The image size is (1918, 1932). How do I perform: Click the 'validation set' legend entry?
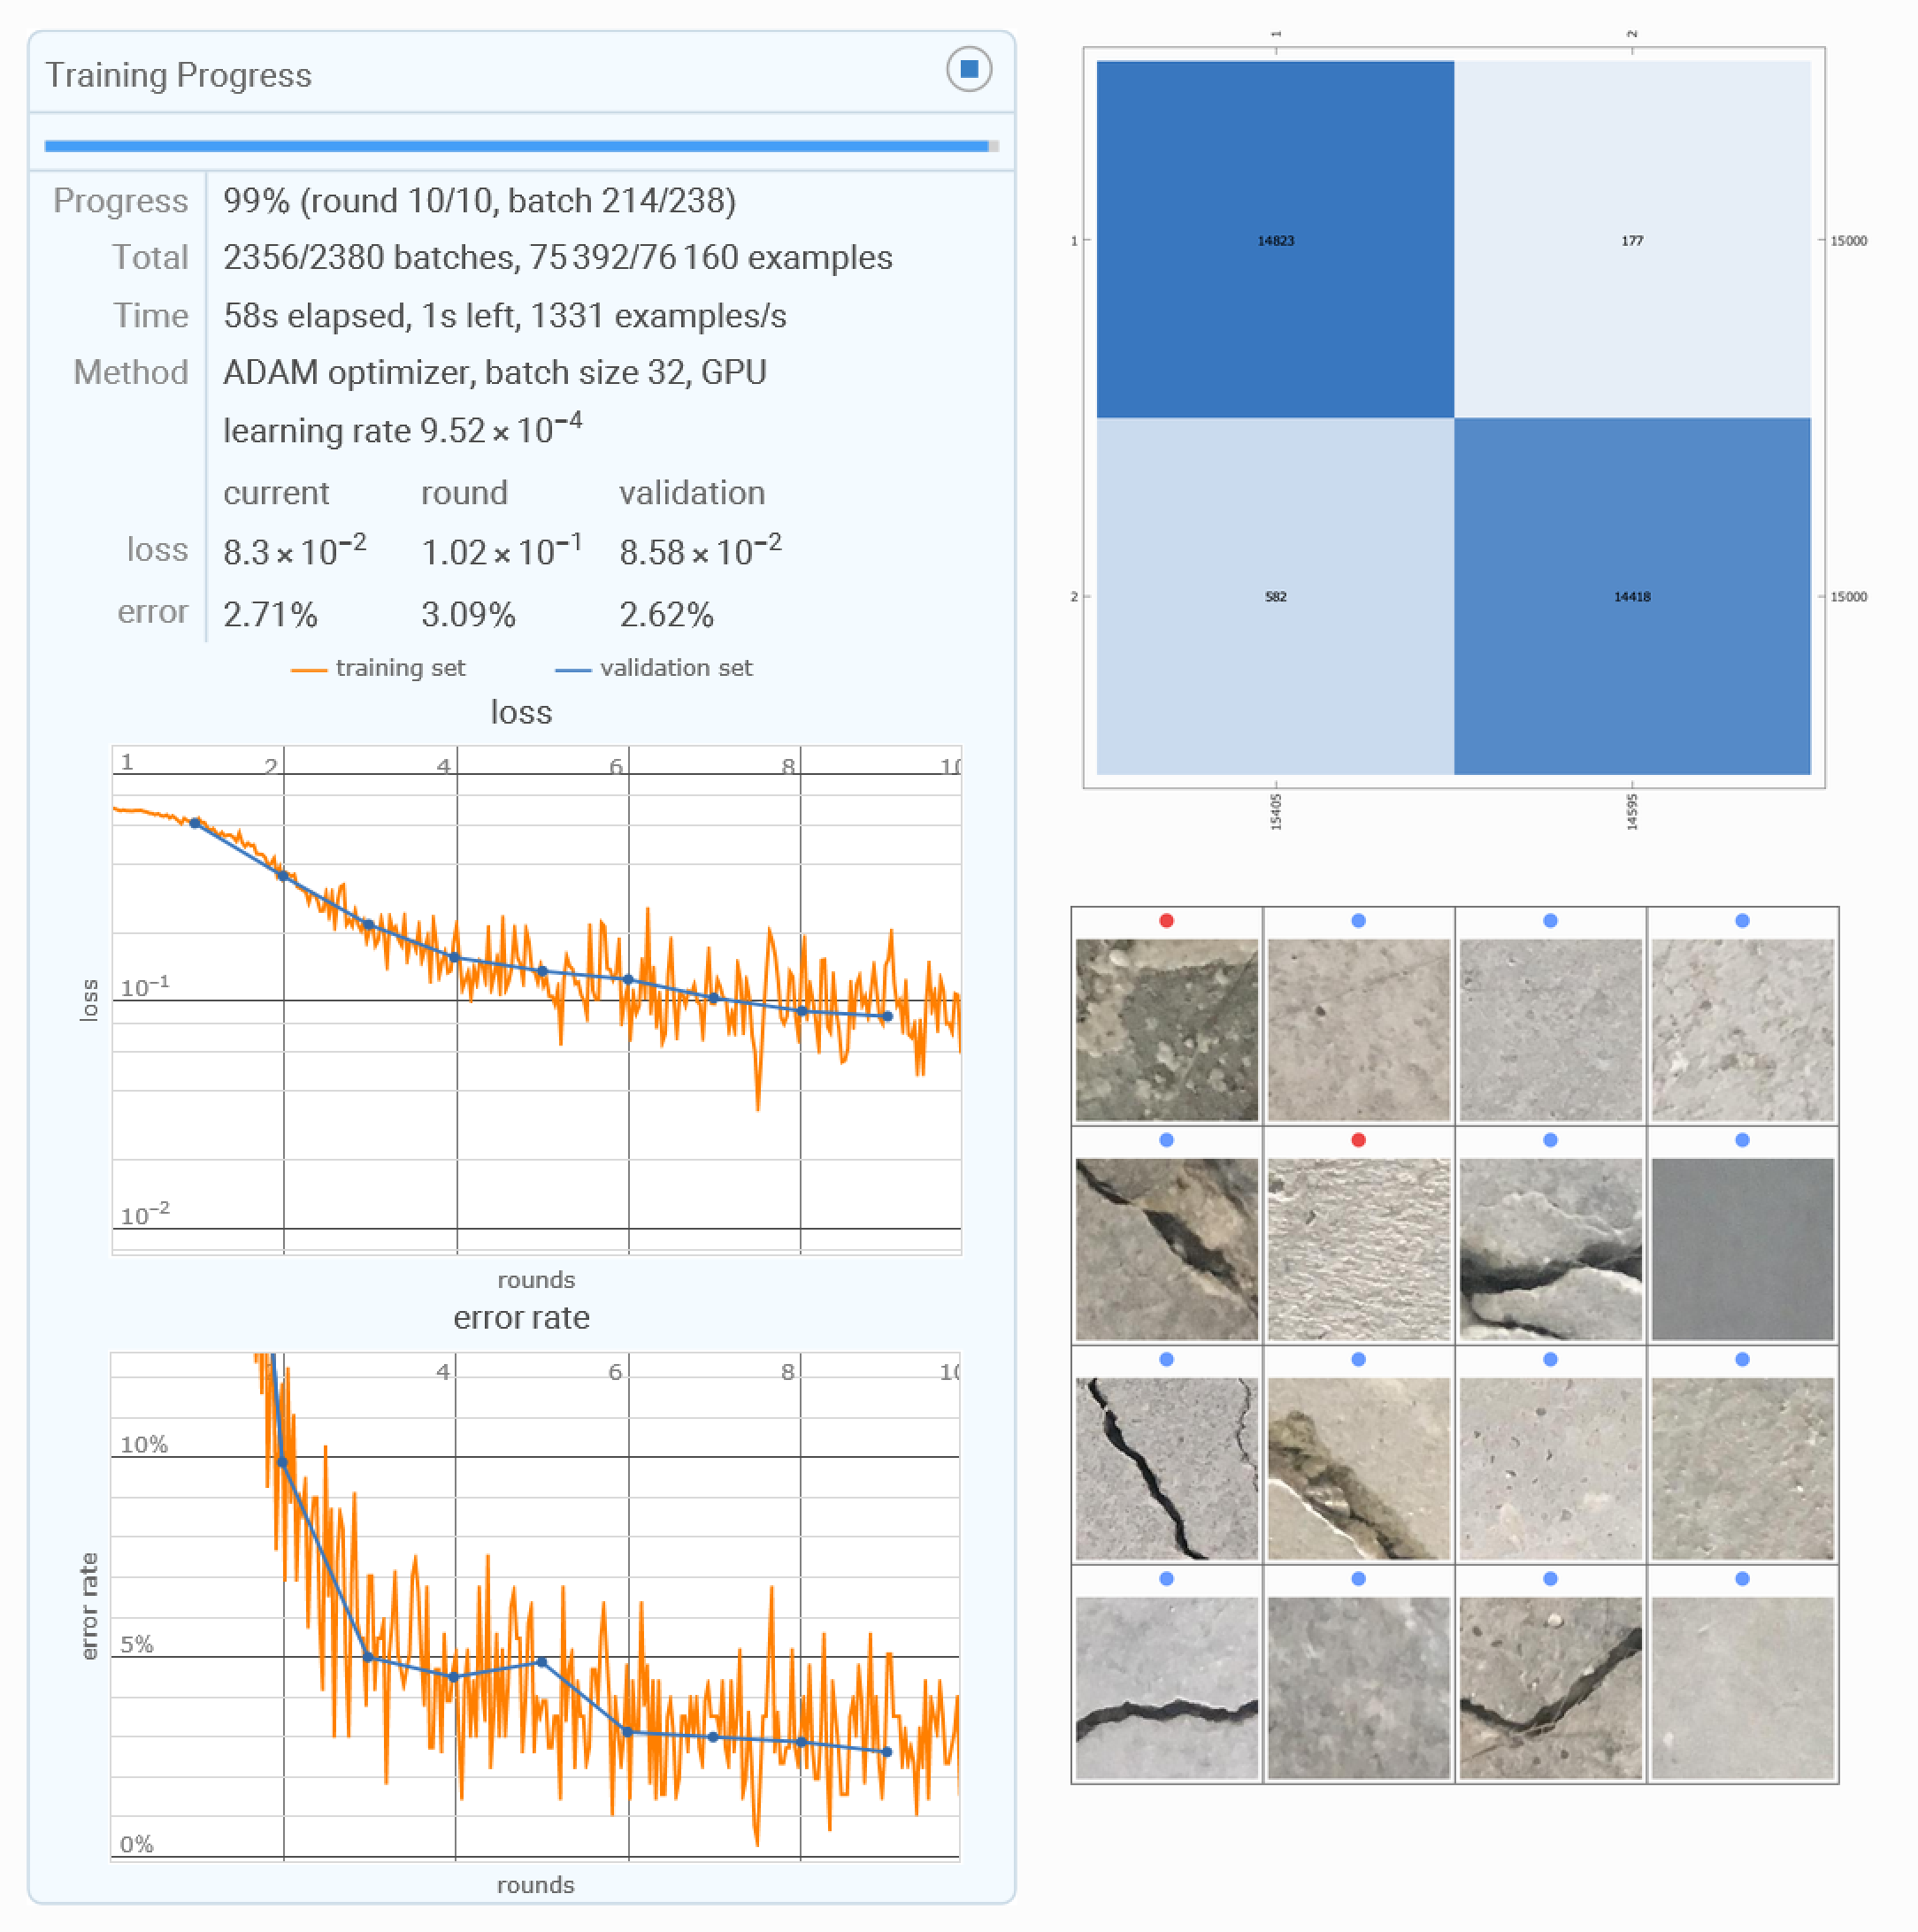tap(653, 667)
